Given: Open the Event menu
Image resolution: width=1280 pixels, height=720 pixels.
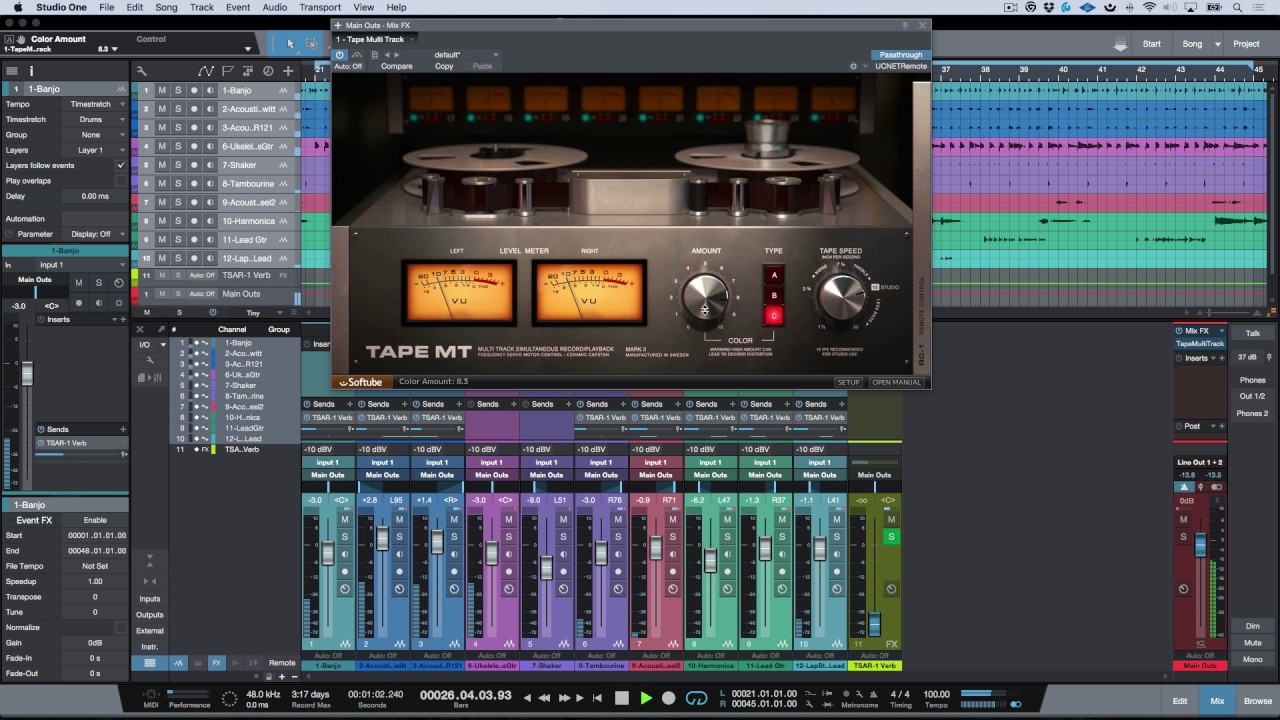Looking at the screenshot, I should click(238, 7).
